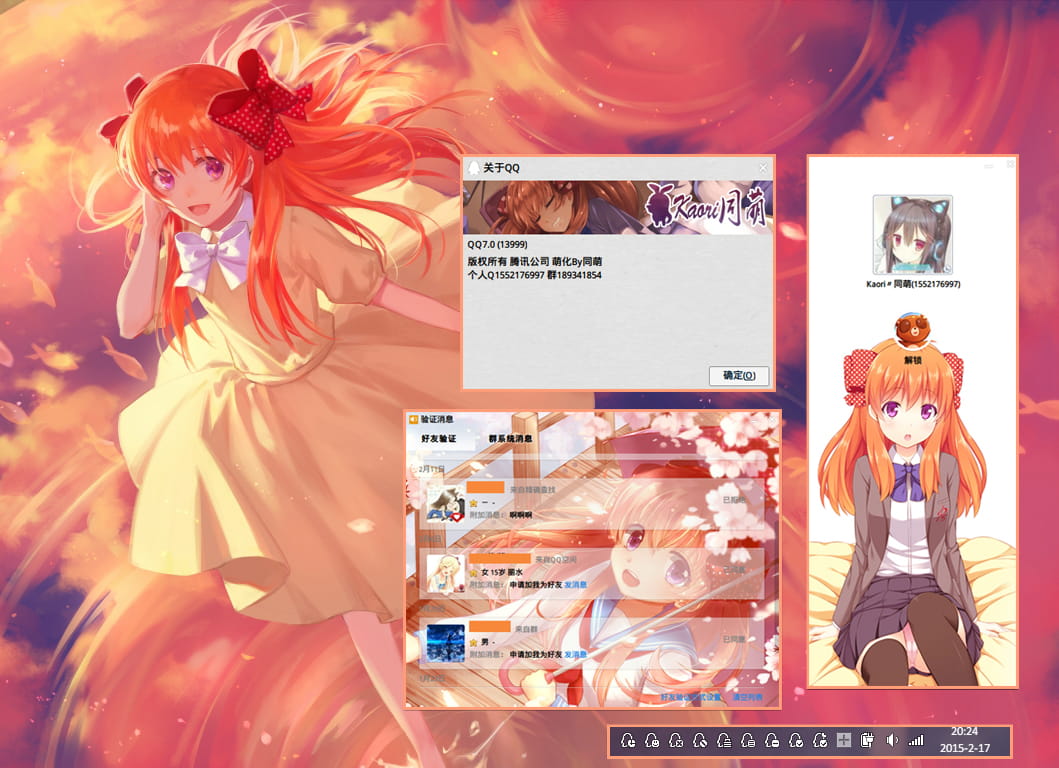Image resolution: width=1059 pixels, height=768 pixels.
Task: Close the QQ lock window
Action: coord(1010,164)
